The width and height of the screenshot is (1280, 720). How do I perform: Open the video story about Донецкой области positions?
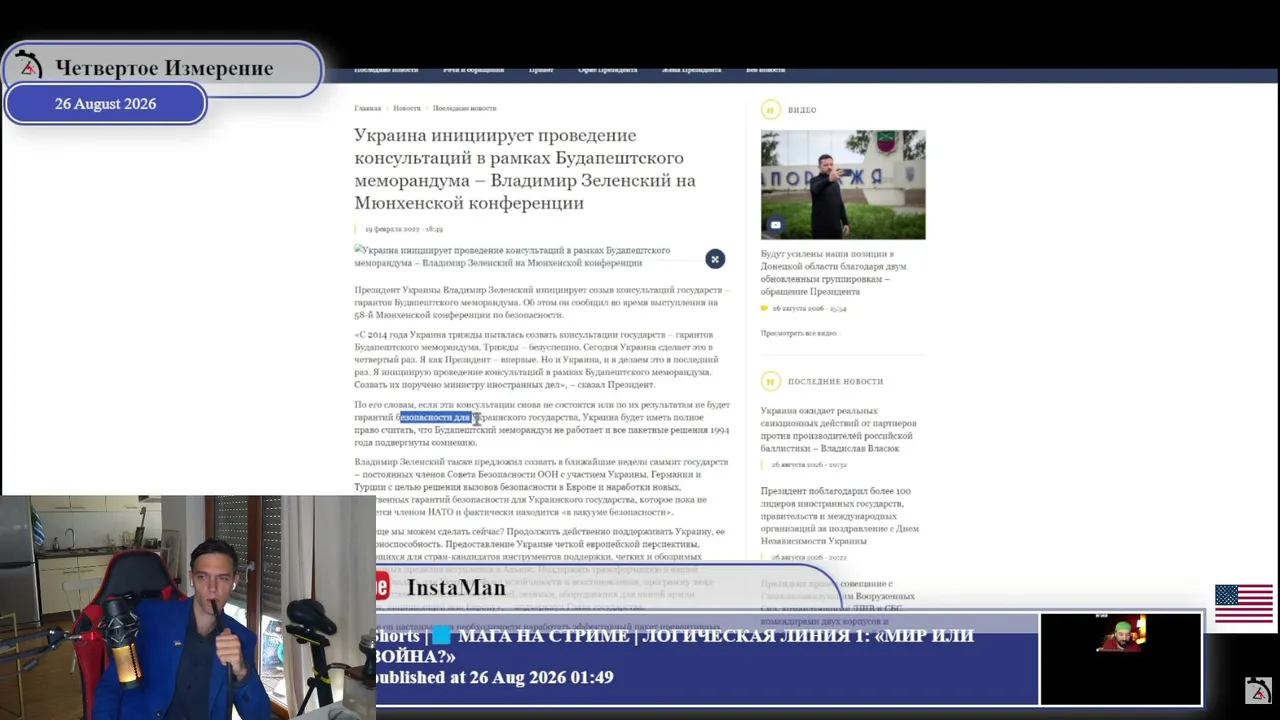point(835,273)
